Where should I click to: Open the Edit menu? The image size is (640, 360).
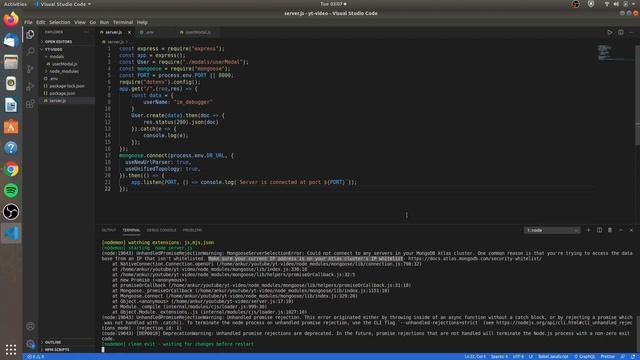(41, 22)
